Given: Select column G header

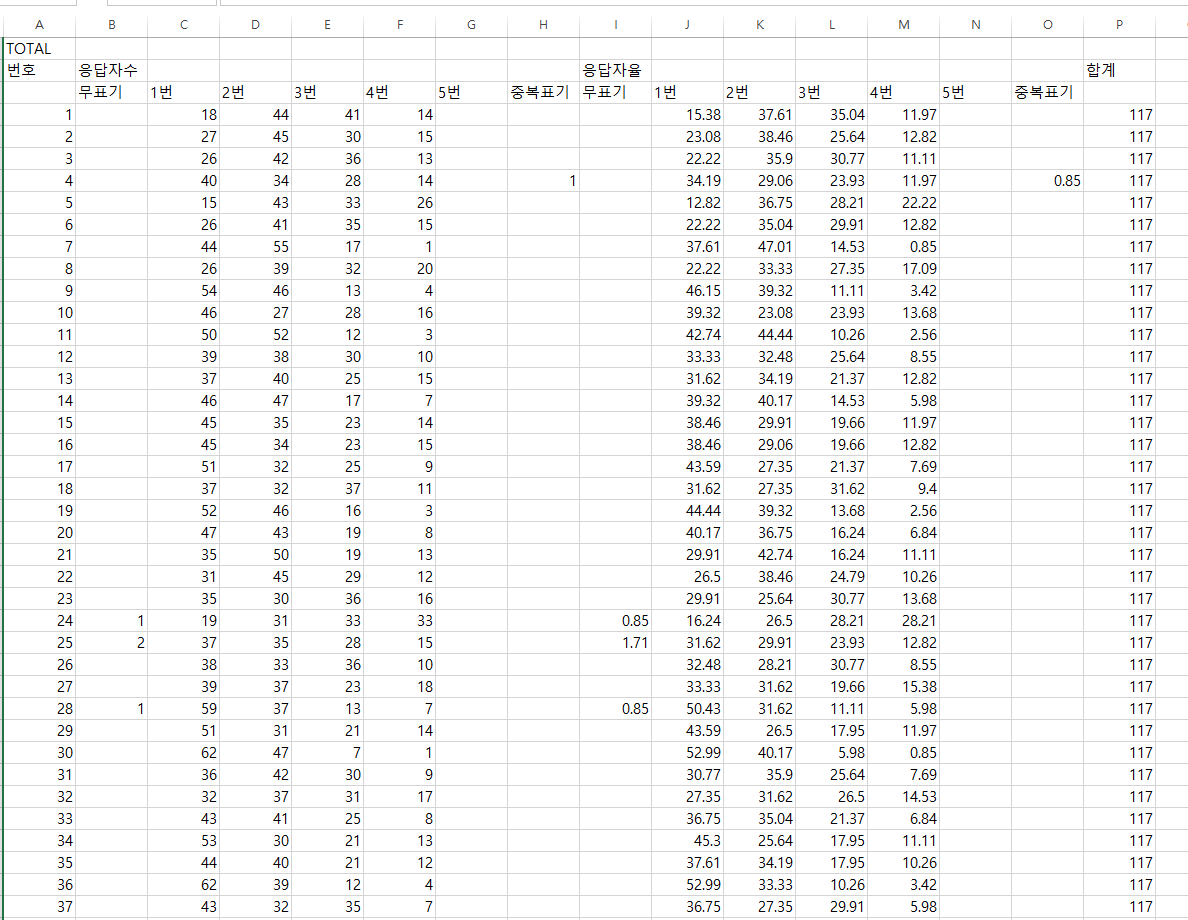Looking at the screenshot, I should (x=471, y=25).
